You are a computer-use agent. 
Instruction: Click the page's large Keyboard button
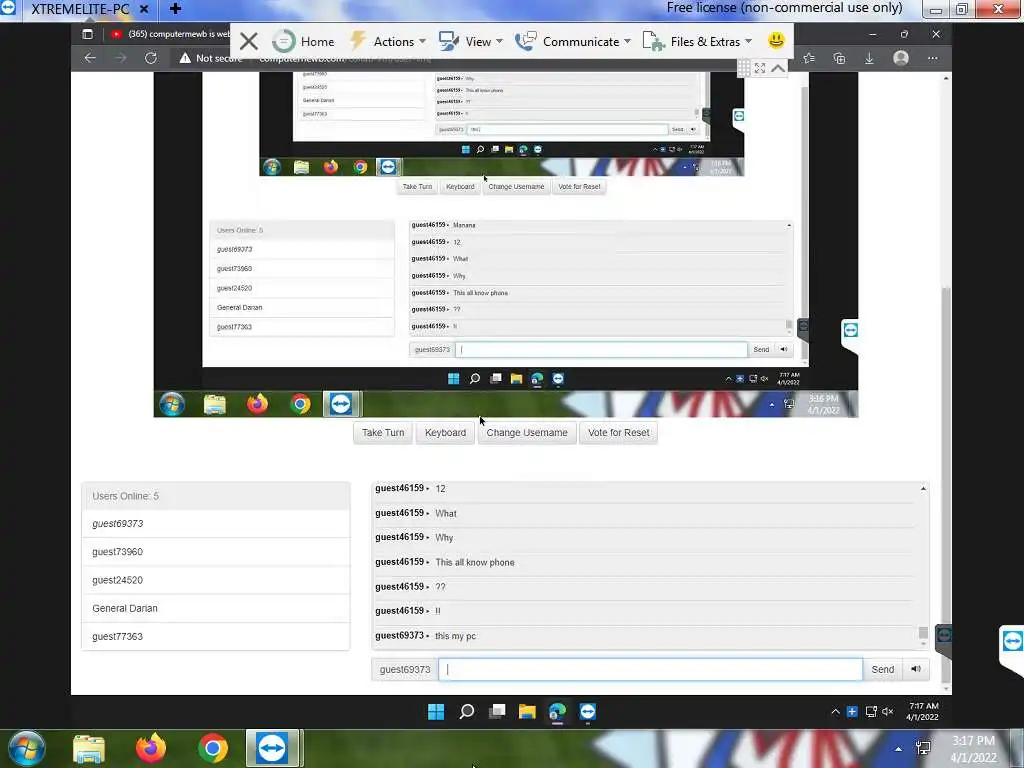[x=445, y=432]
